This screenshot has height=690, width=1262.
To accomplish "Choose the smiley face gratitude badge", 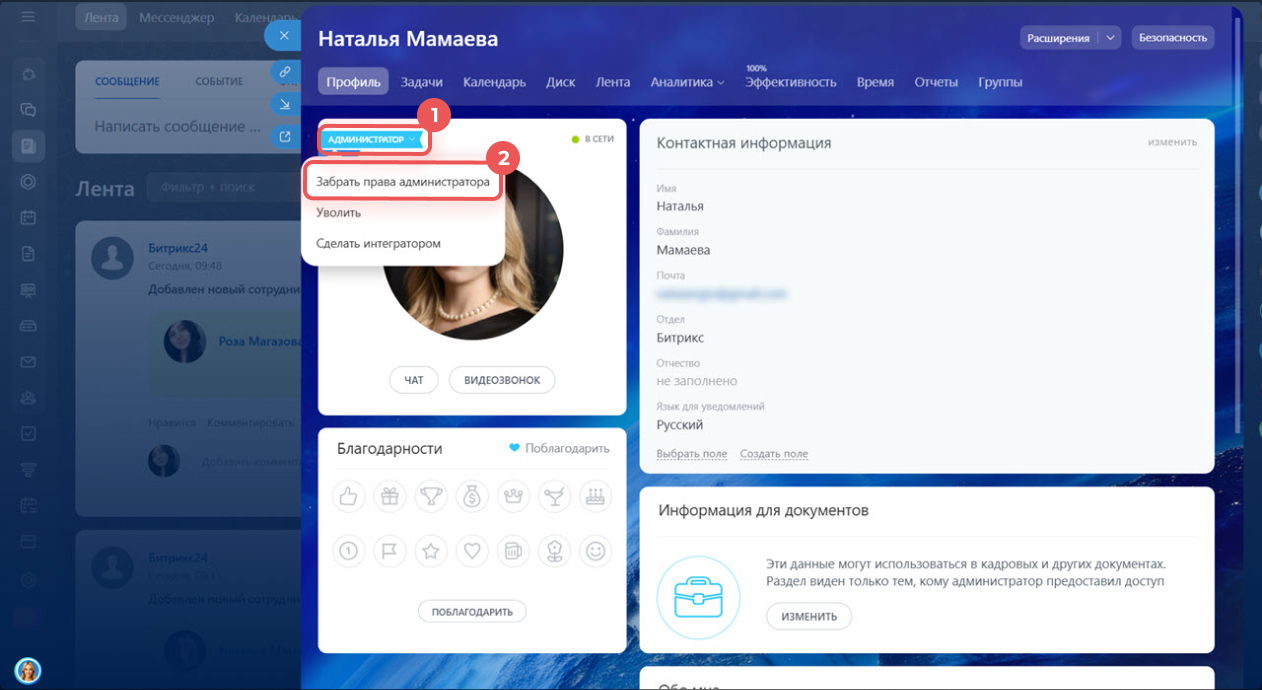I will (x=595, y=550).
